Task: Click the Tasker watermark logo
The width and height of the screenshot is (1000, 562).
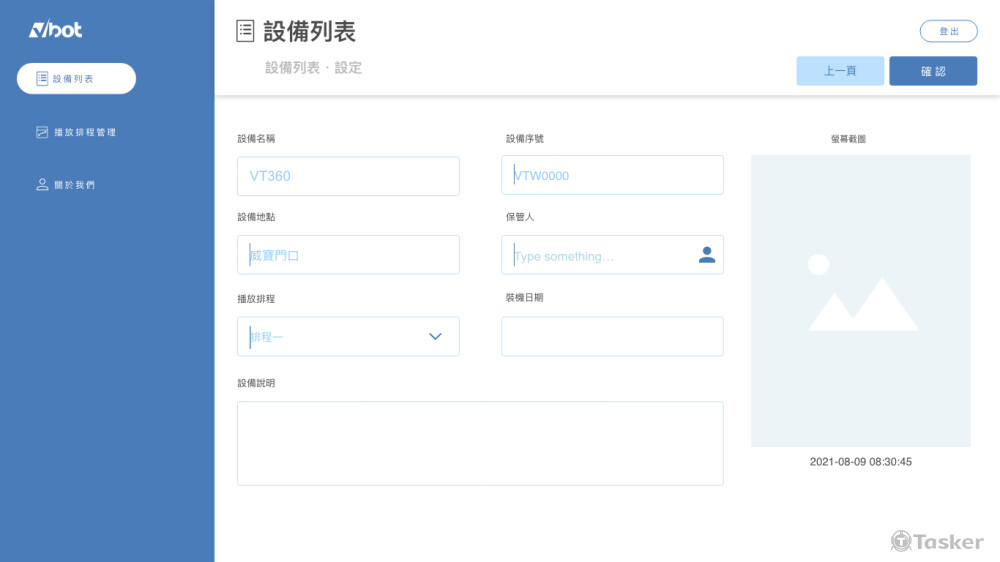Action: click(x=937, y=541)
